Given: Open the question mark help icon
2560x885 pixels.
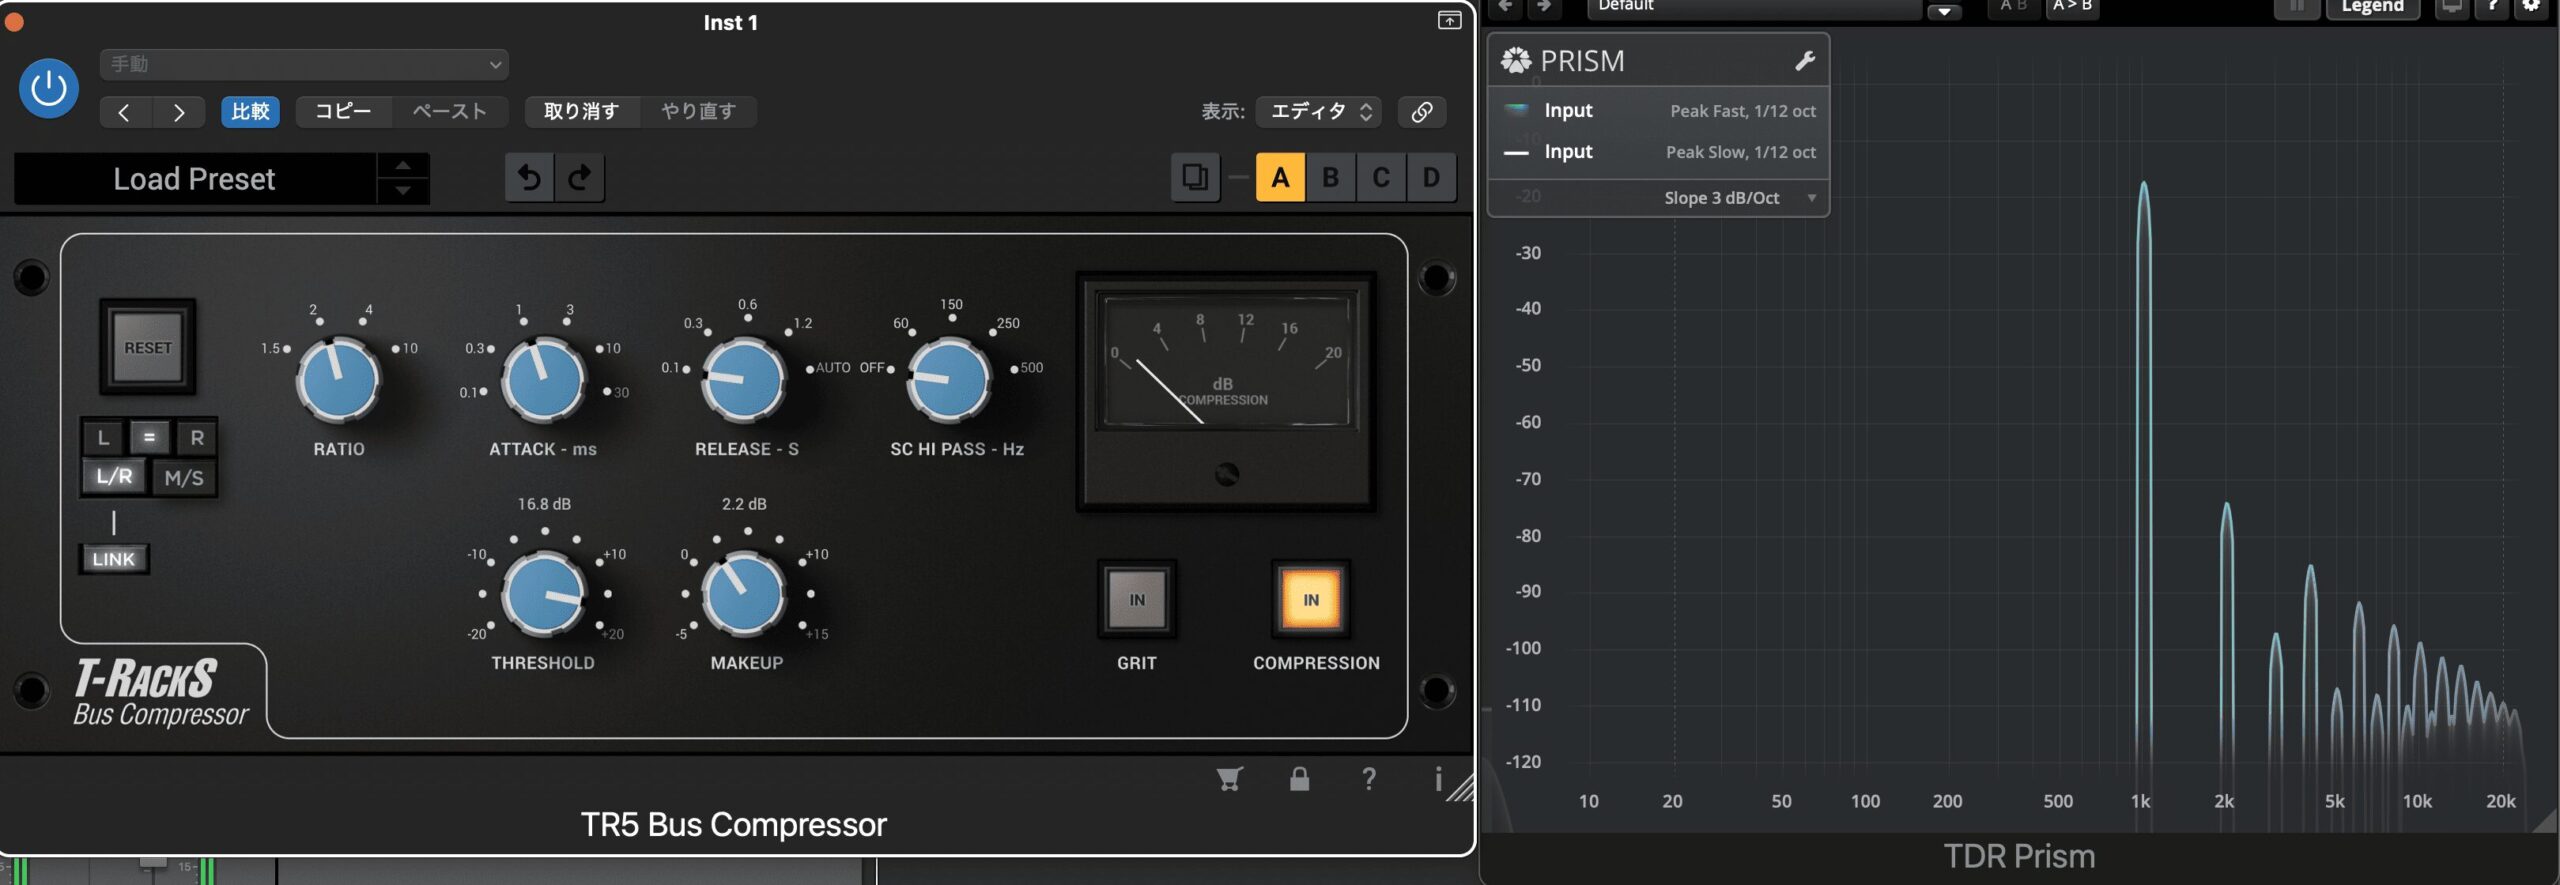Looking at the screenshot, I should pyautogui.click(x=1369, y=779).
